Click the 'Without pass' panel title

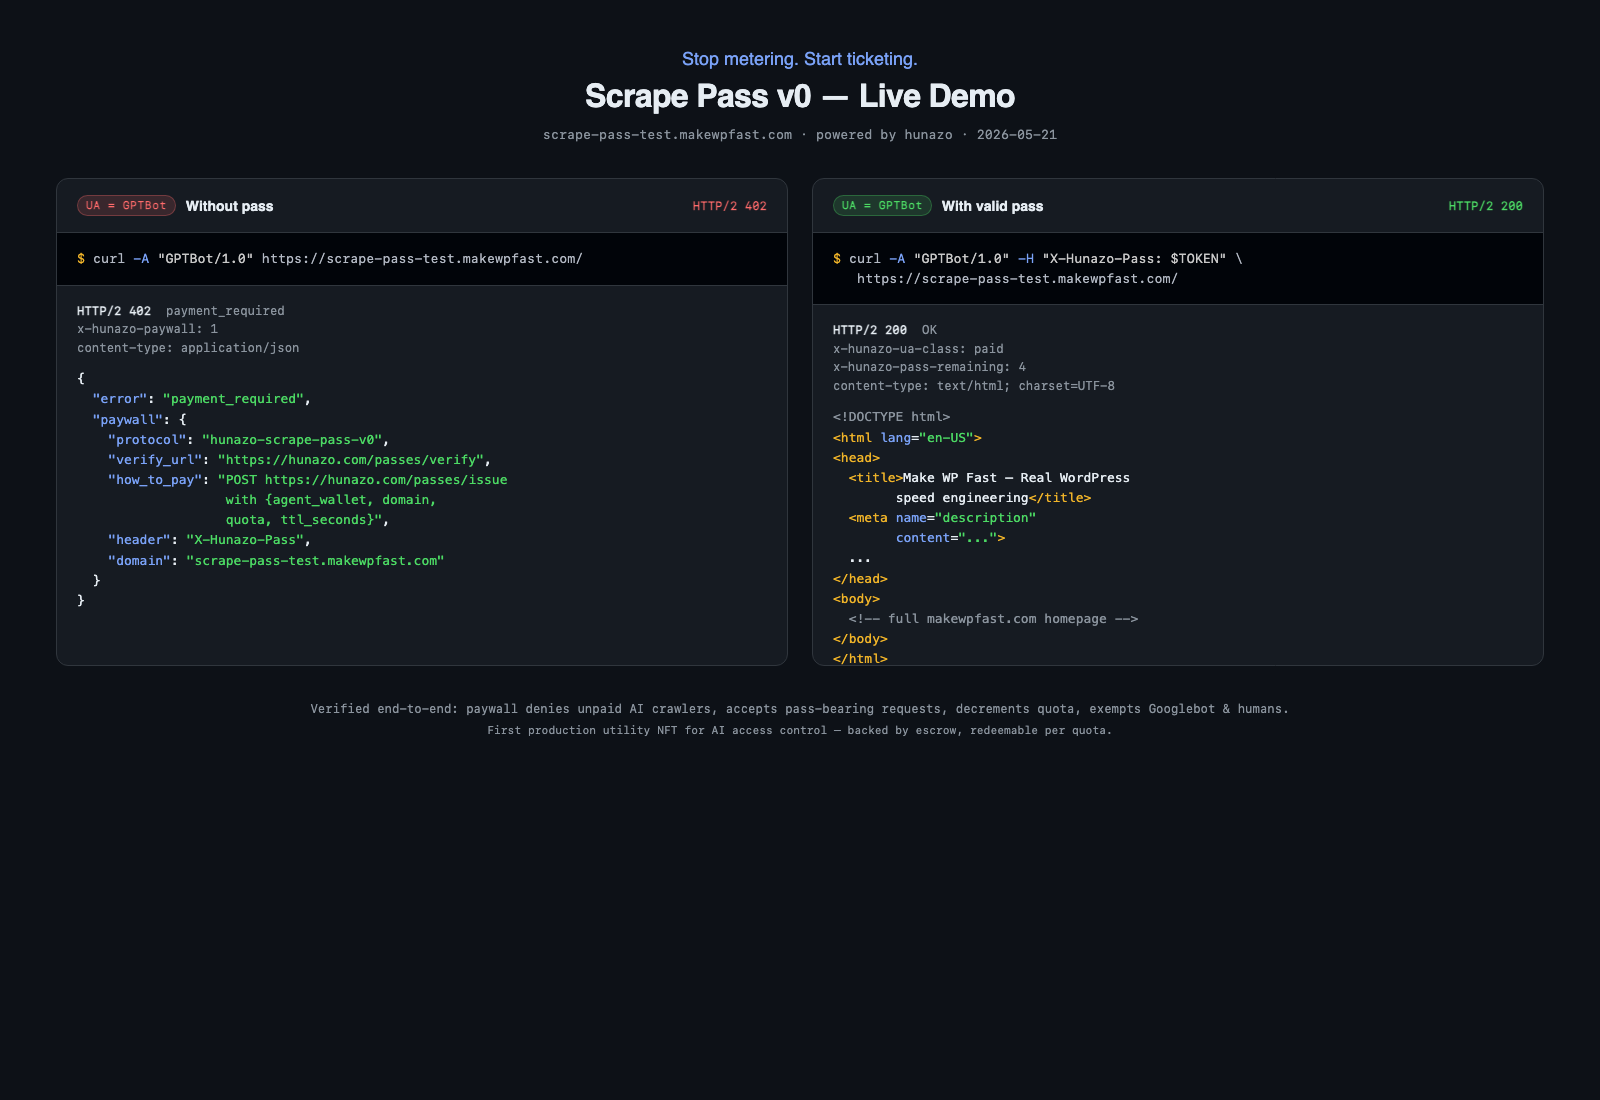[229, 206]
